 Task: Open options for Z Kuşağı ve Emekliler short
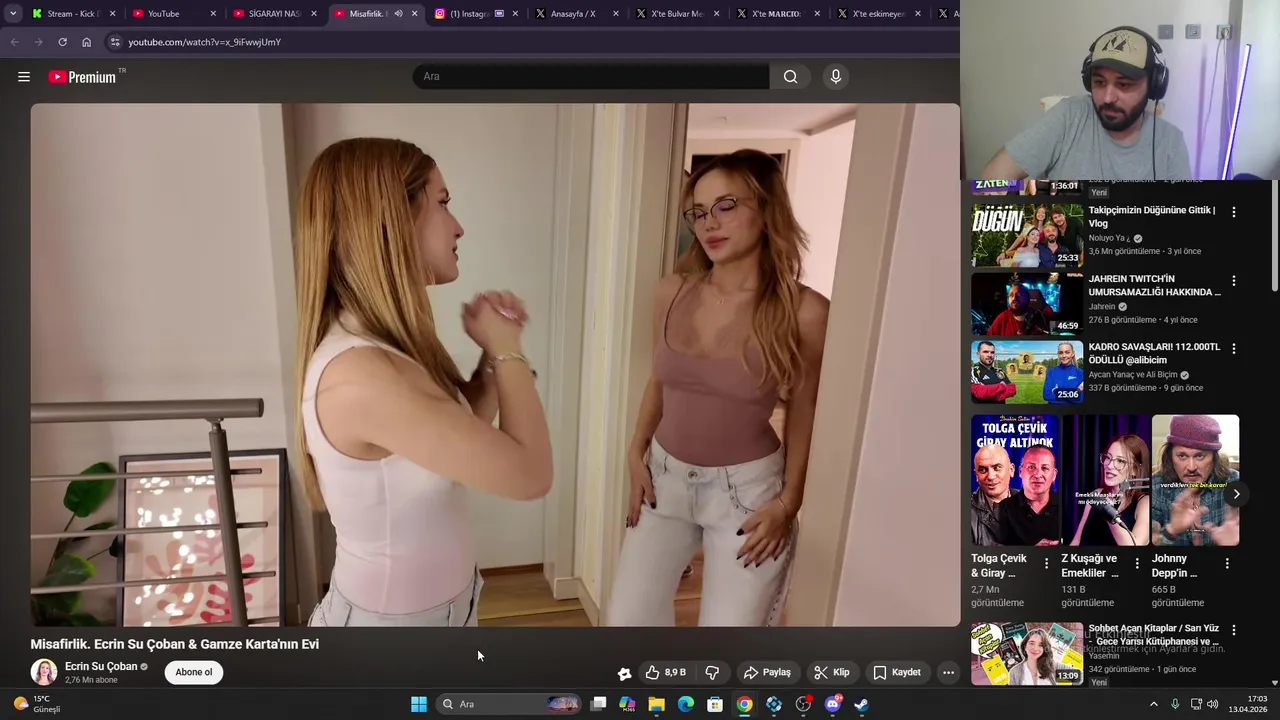1137,563
